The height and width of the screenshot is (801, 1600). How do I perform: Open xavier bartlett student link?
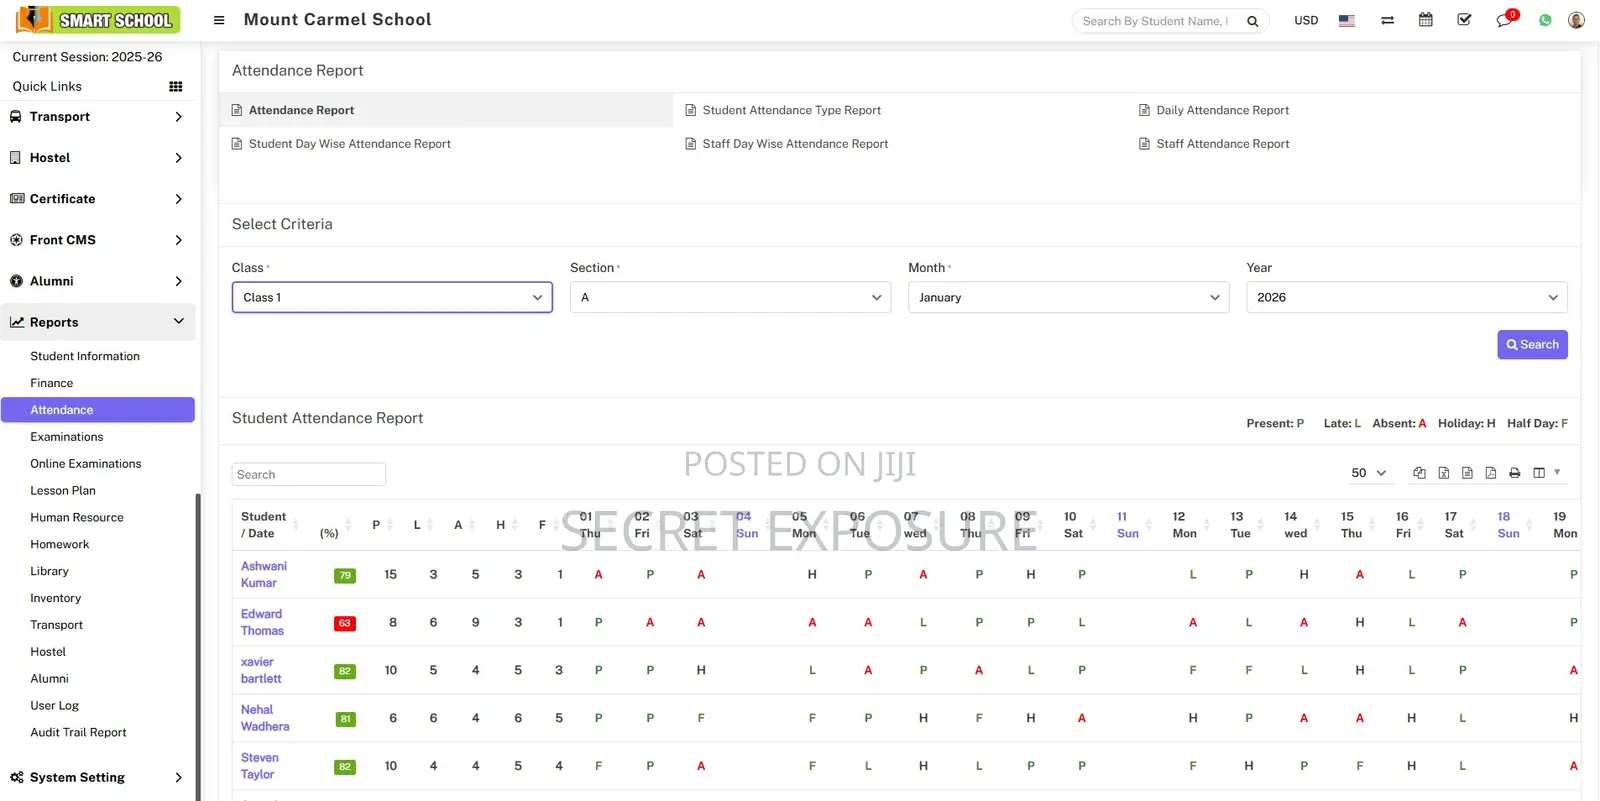[261, 670]
